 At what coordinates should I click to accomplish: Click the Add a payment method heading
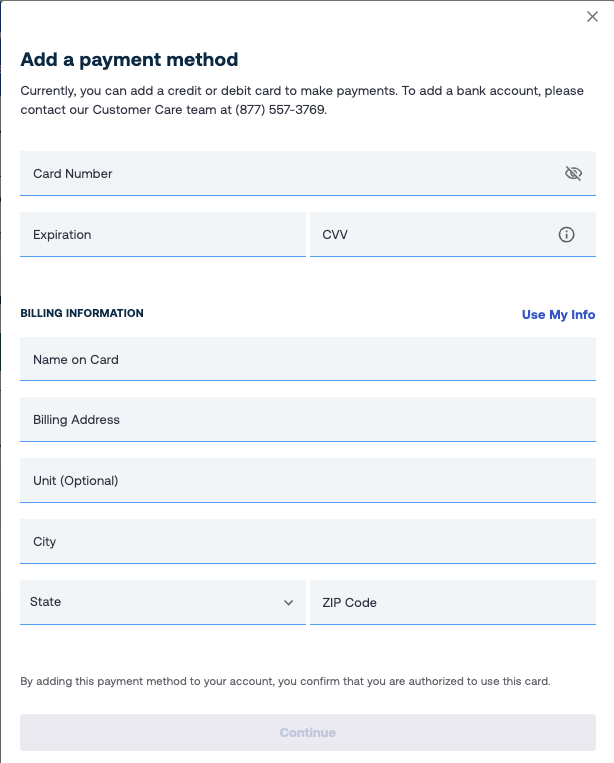pos(129,60)
